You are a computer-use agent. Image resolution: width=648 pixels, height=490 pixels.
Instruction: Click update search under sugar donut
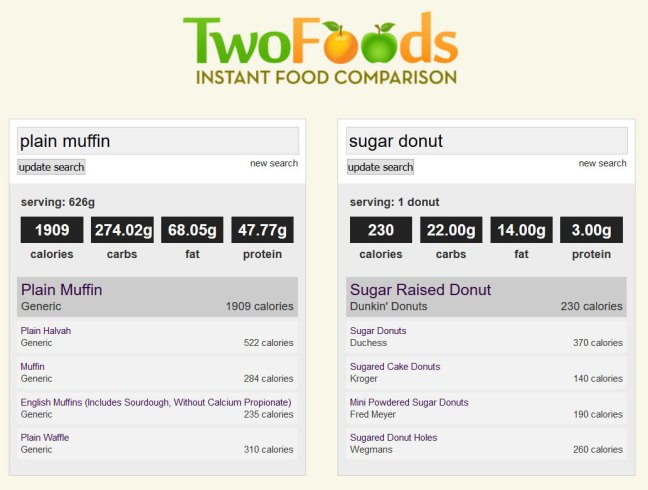pyautogui.click(x=380, y=167)
